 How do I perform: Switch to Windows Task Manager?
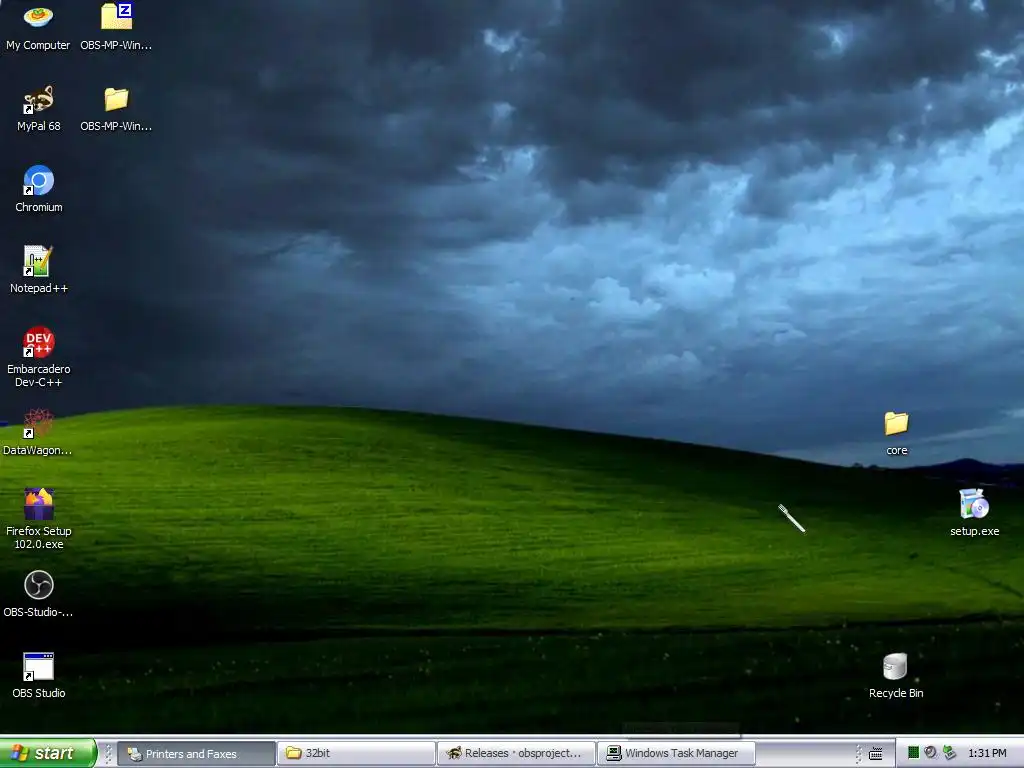click(x=676, y=754)
